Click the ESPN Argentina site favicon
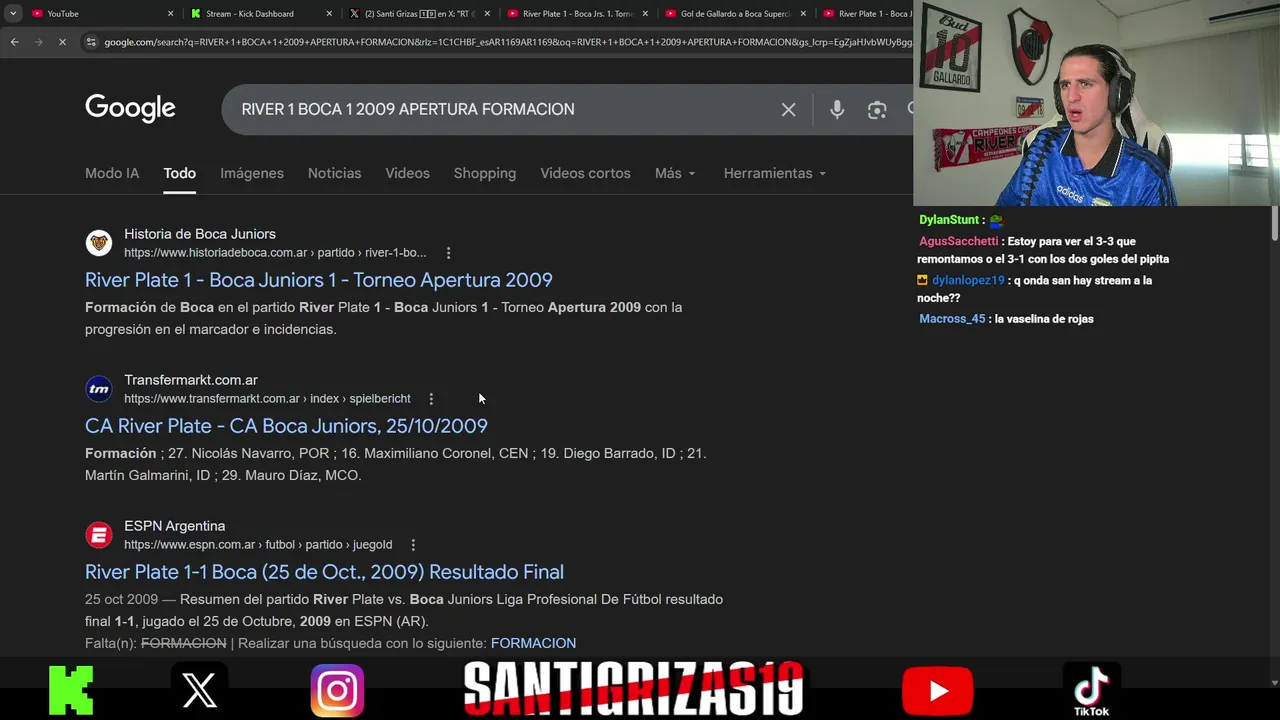Image resolution: width=1280 pixels, height=720 pixels. (x=98, y=535)
